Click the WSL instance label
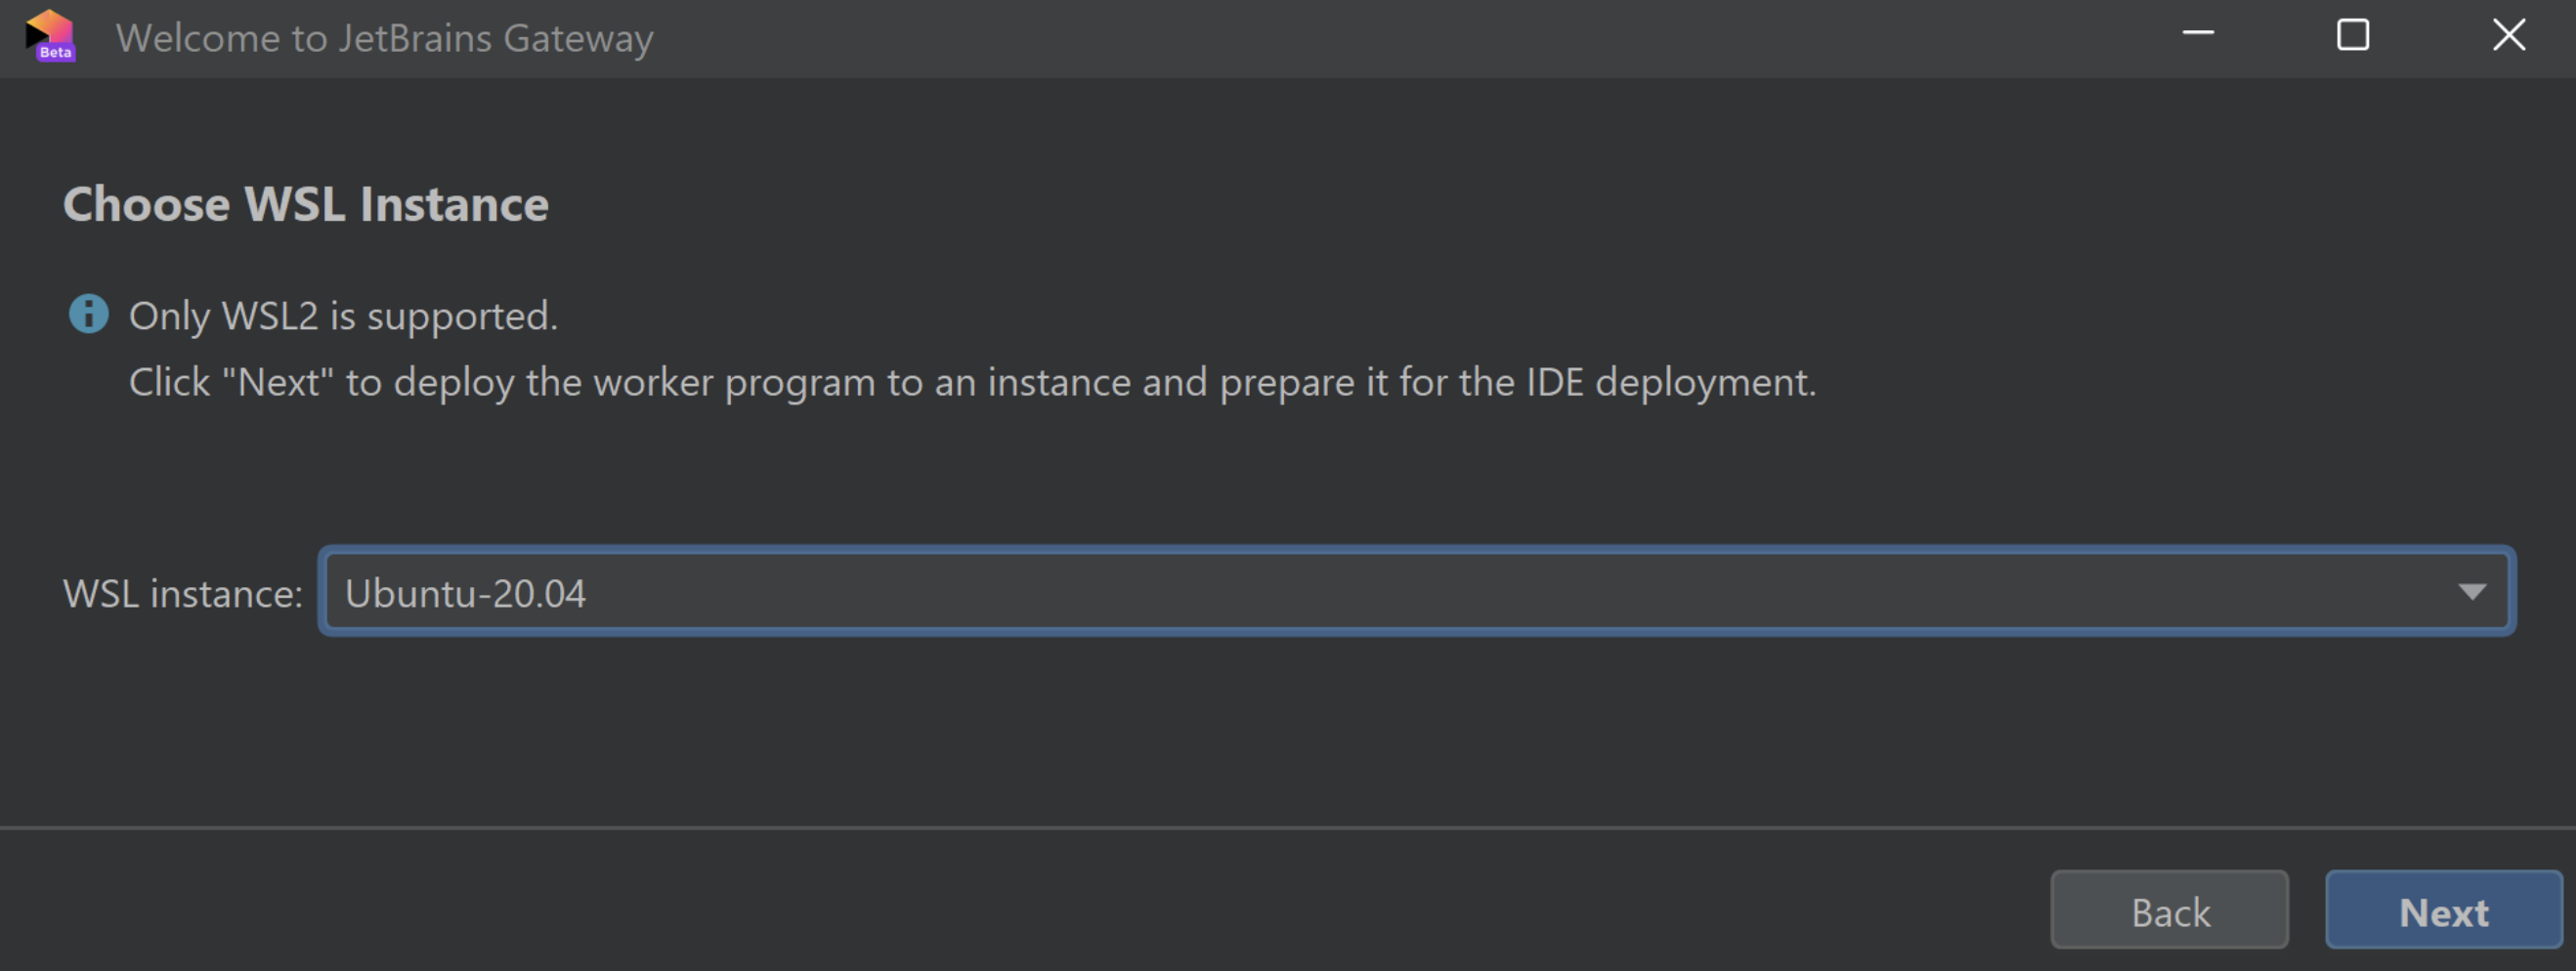 182,592
